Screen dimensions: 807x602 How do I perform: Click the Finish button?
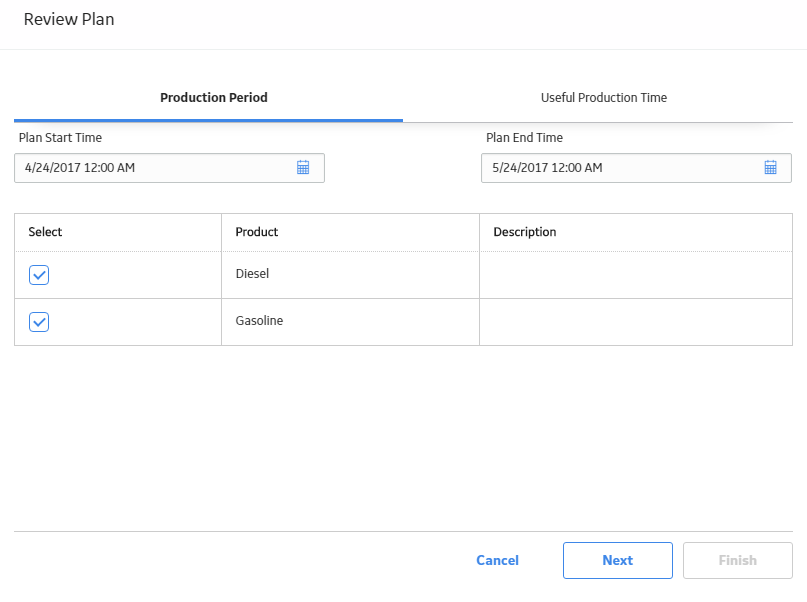click(738, 560)
